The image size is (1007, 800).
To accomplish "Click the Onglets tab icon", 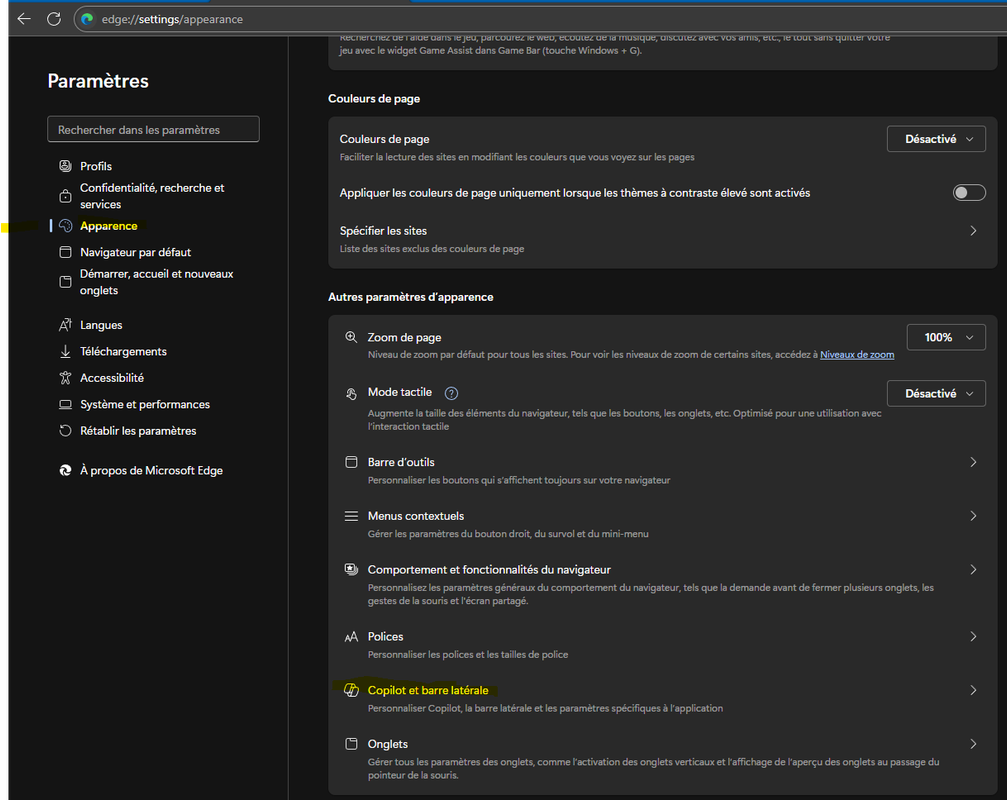I will pos(351,743).
